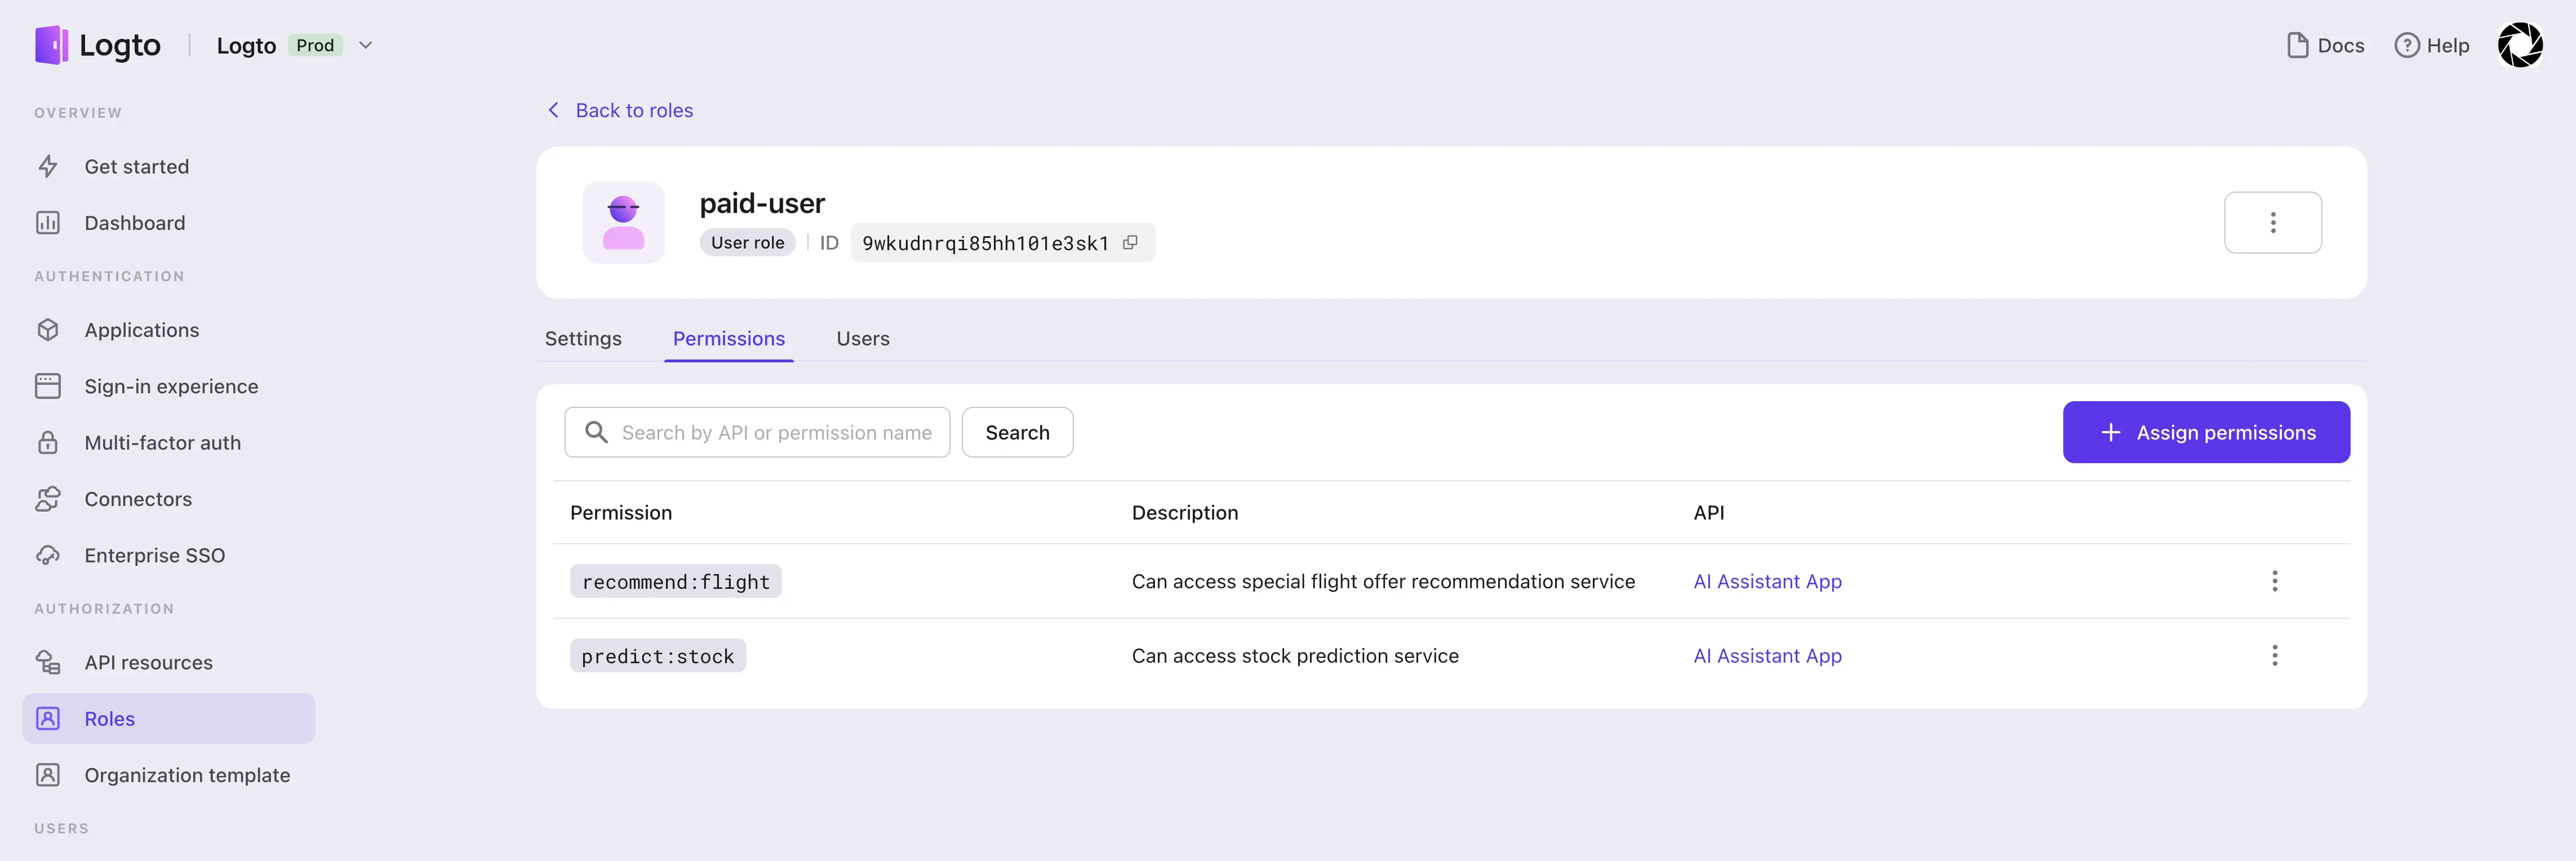Select Applications in the sidebar
Image resolution: width=2576 pixels, height=861 pixels.
pyautogui.click(x=141, y=330)
